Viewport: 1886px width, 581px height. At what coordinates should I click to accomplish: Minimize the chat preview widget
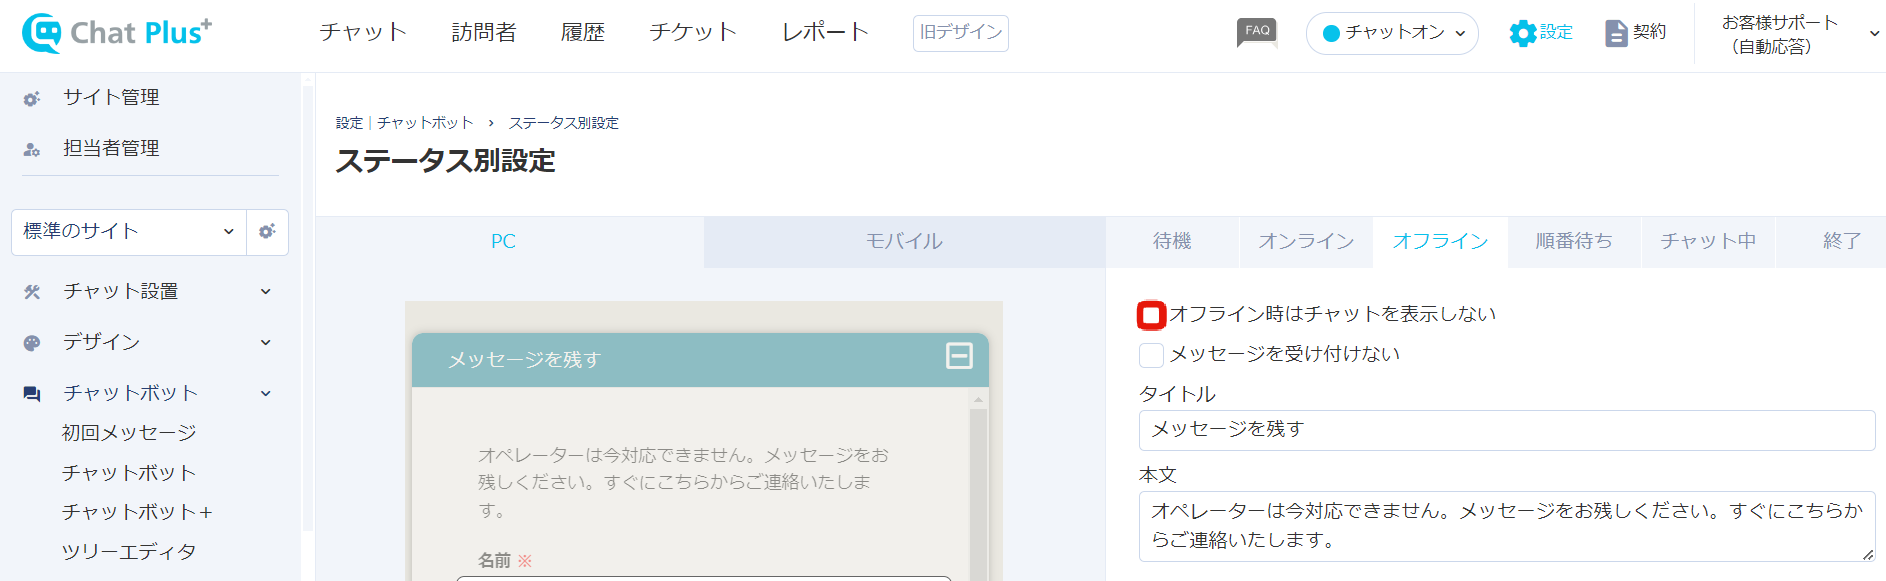[x=959, y=355]
